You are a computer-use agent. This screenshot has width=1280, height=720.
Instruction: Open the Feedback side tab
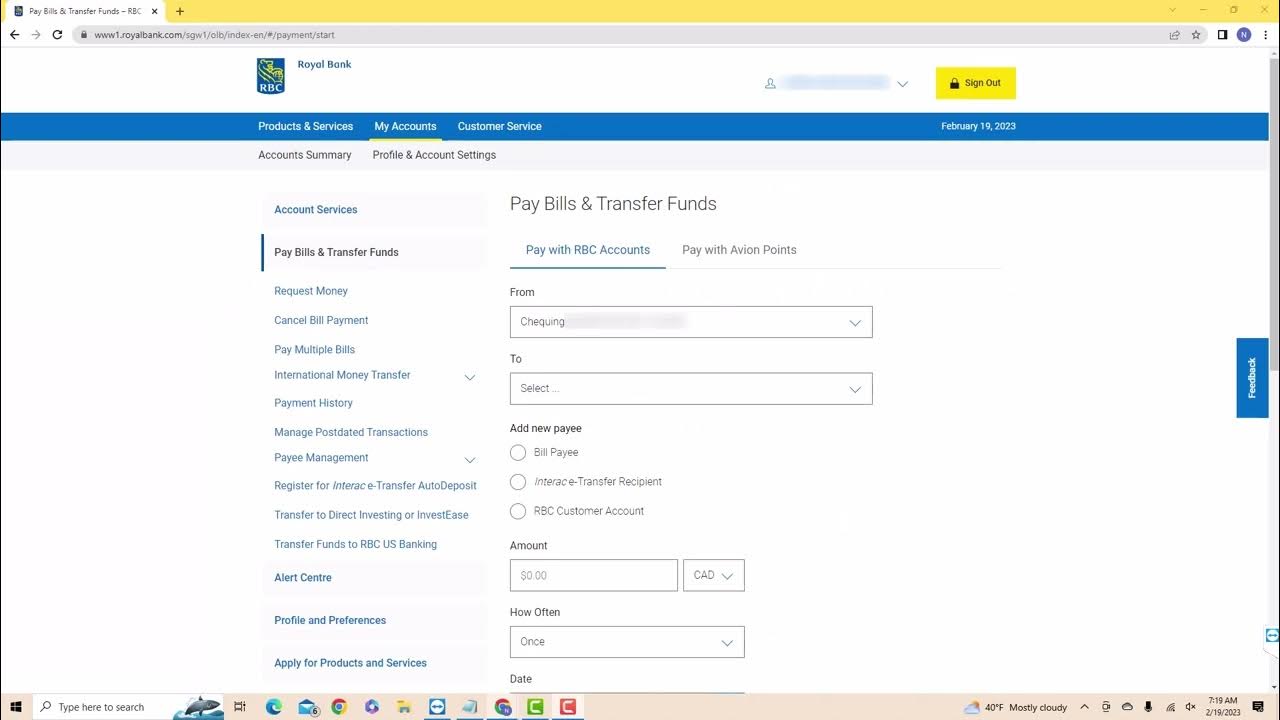click(x=1252, y=378)
